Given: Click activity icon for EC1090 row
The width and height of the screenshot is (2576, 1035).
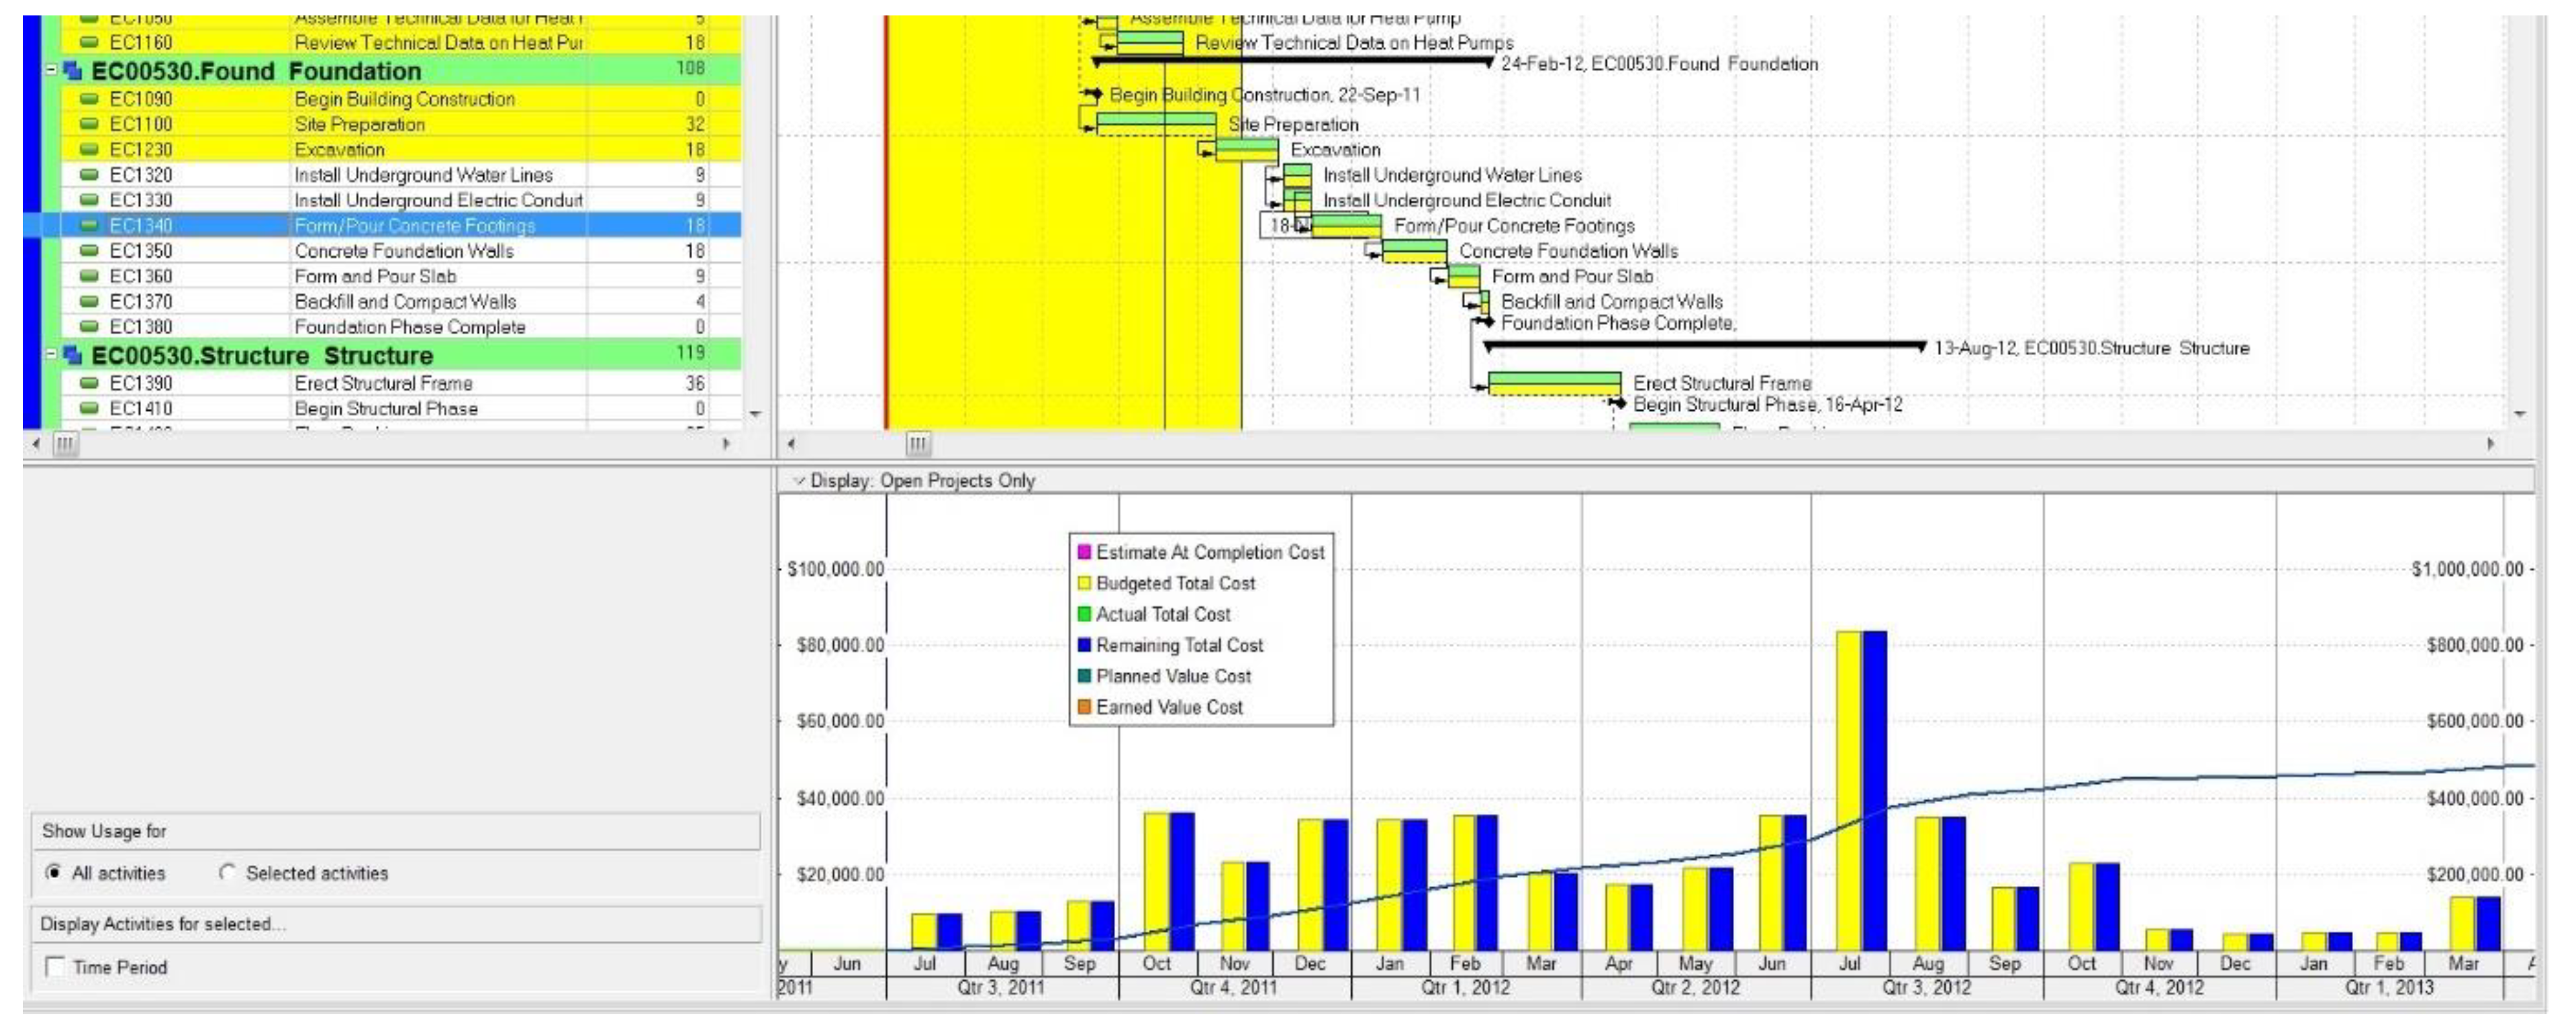Looking at the screenshot, I should point(89,99).
